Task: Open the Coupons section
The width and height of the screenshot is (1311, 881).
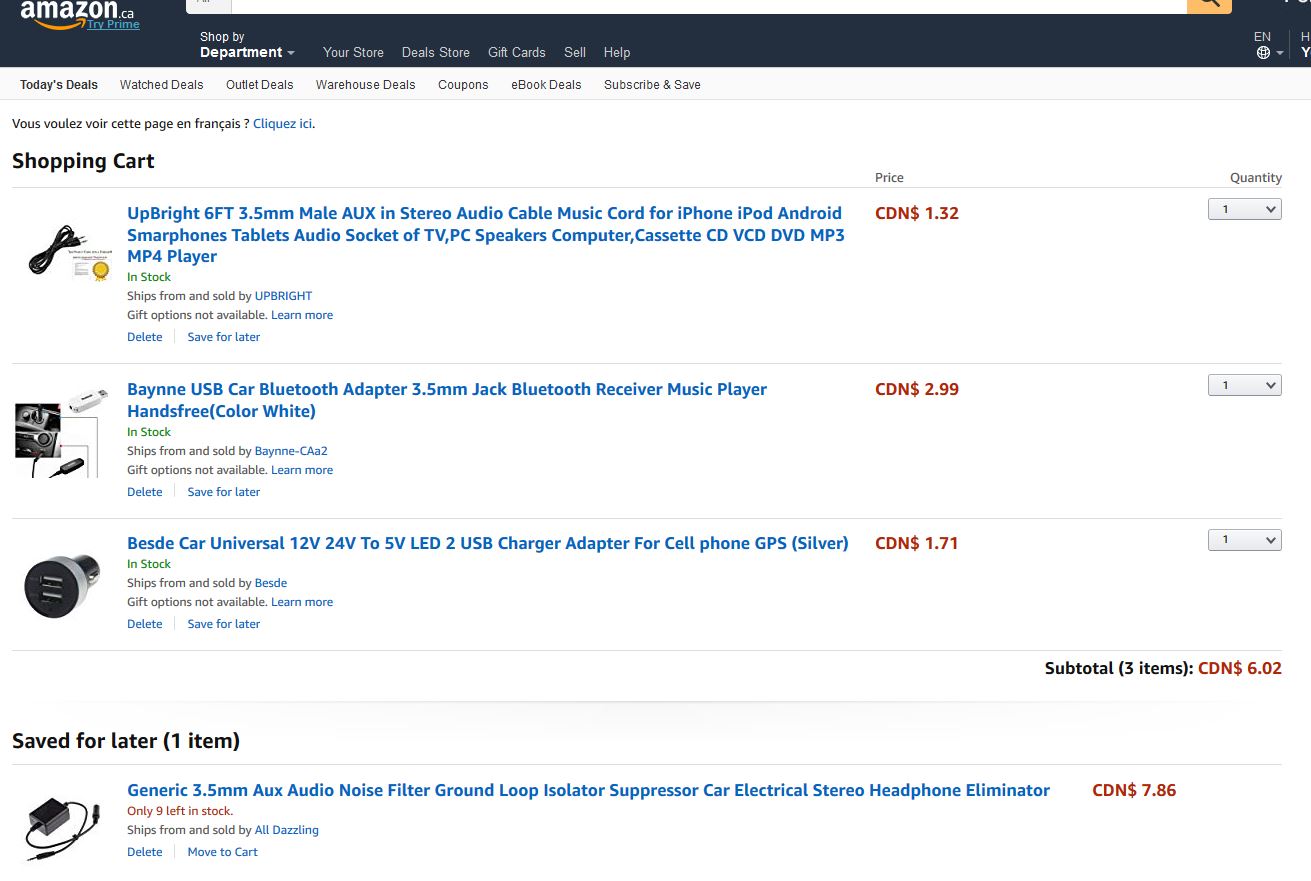Action: [463, 85]
